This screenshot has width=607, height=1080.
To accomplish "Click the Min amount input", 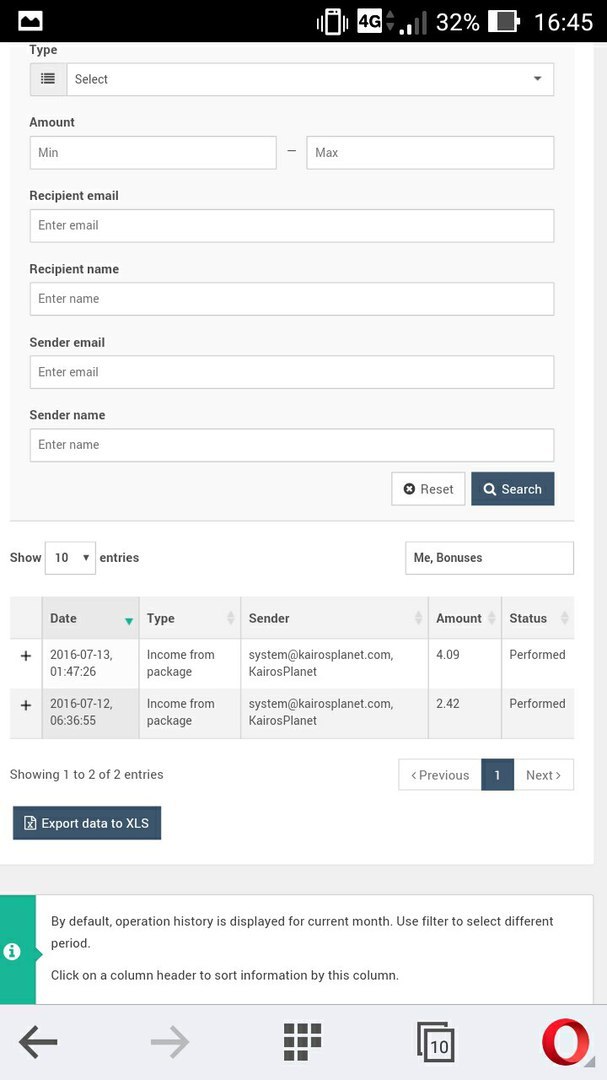I will (x=153, y=153).
